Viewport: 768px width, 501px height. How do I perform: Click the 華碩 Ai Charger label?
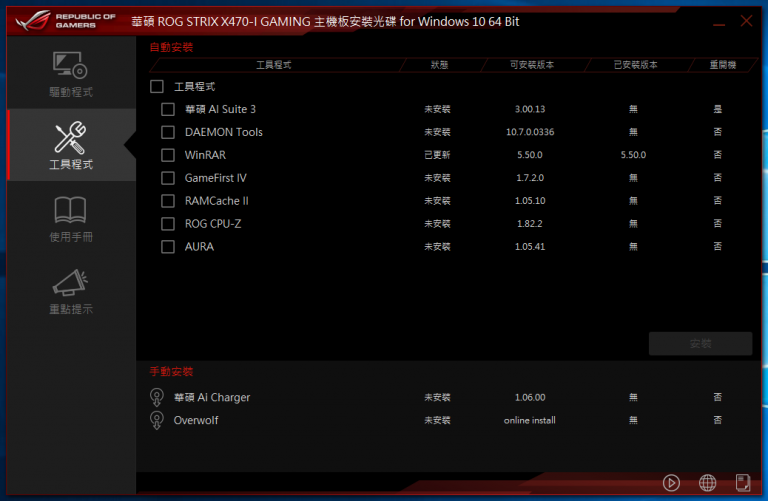coord(212,397)
